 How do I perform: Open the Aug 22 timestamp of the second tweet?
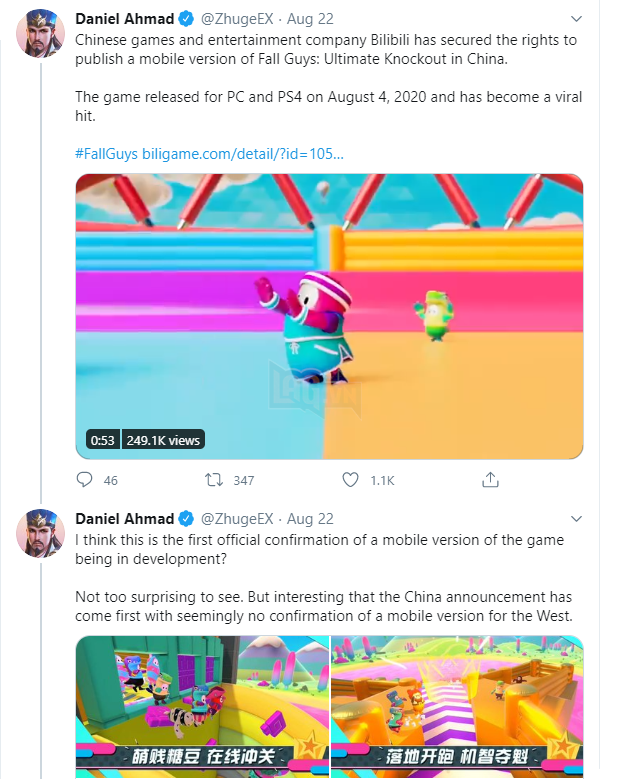[310, 519]
